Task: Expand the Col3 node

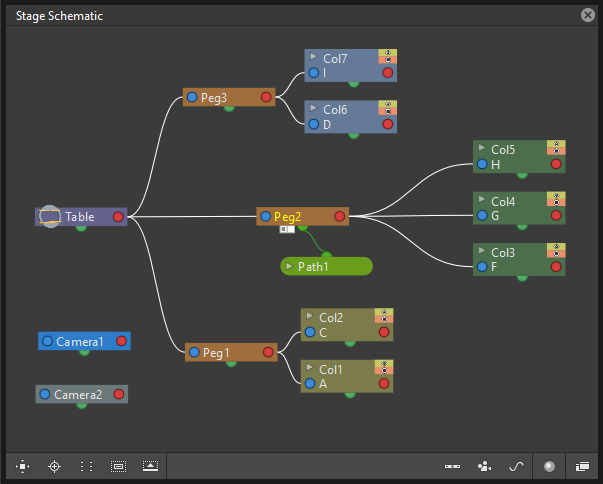Action: (x=481, y=250)
